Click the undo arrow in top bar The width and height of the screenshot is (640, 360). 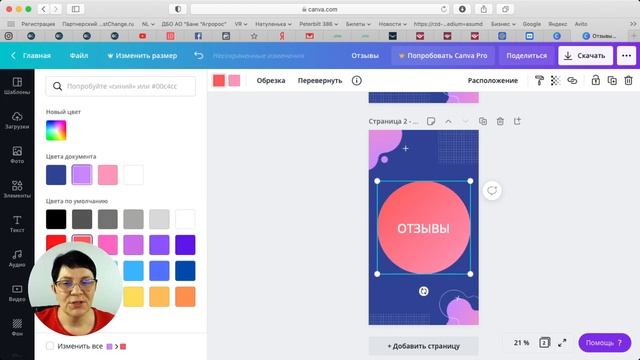tap(198, 56)
